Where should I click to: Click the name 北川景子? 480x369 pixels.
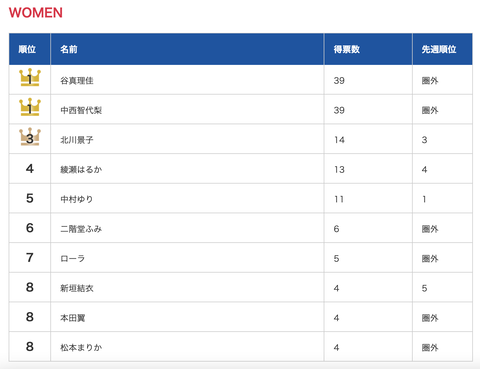pyautogui.click(x=77, y=140)
